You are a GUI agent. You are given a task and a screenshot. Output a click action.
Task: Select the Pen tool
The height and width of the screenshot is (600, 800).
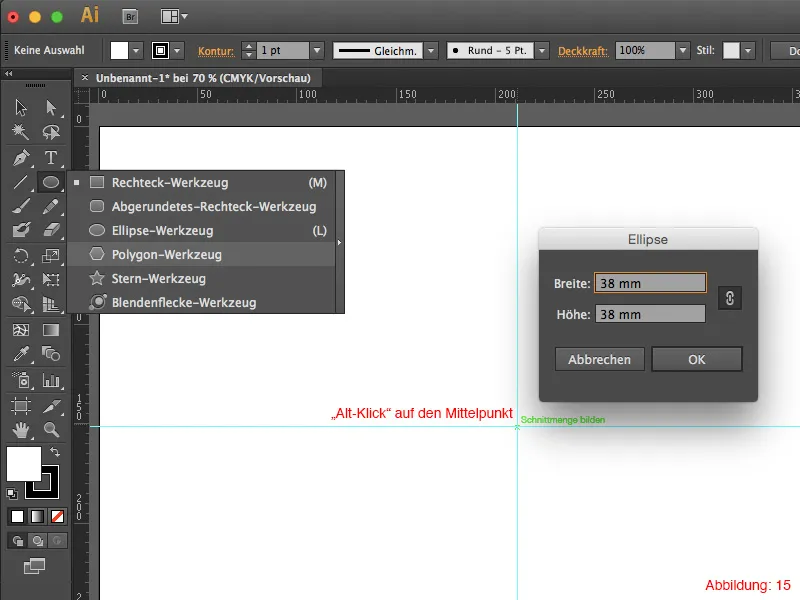click(x=21, y=158)
